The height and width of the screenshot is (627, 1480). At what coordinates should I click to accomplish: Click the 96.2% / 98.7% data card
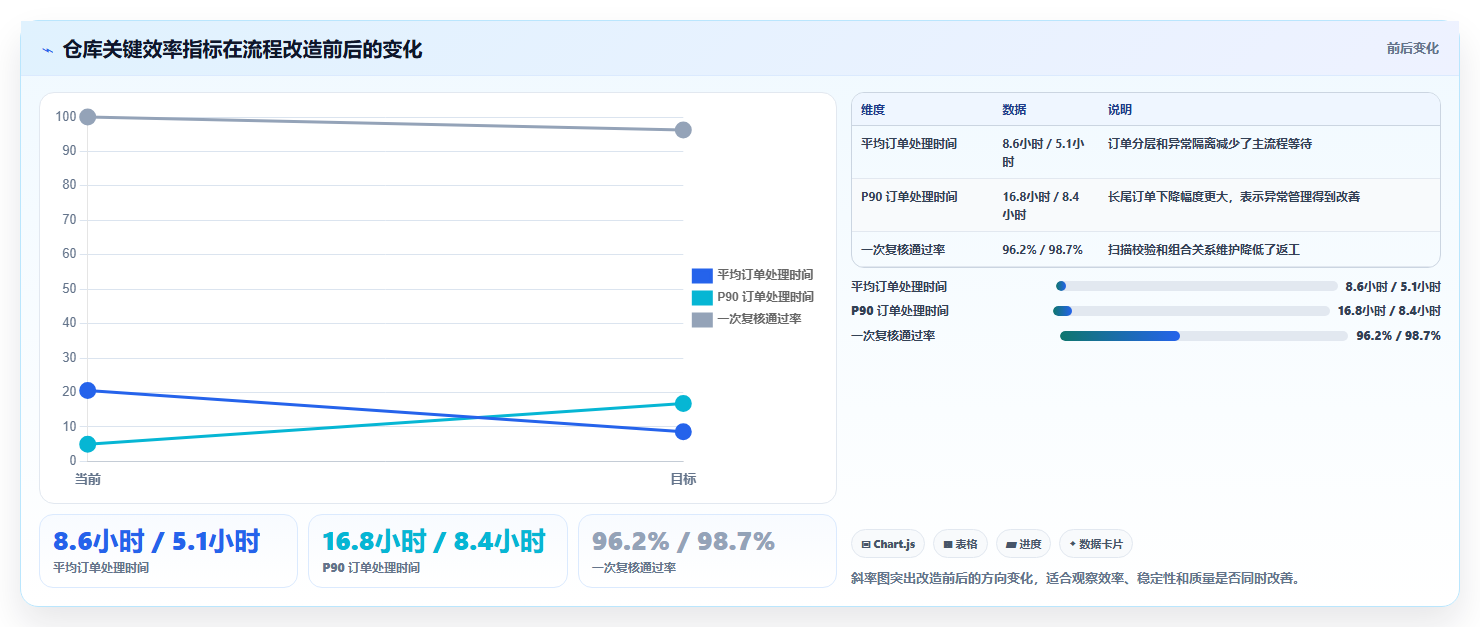[707, 551]
